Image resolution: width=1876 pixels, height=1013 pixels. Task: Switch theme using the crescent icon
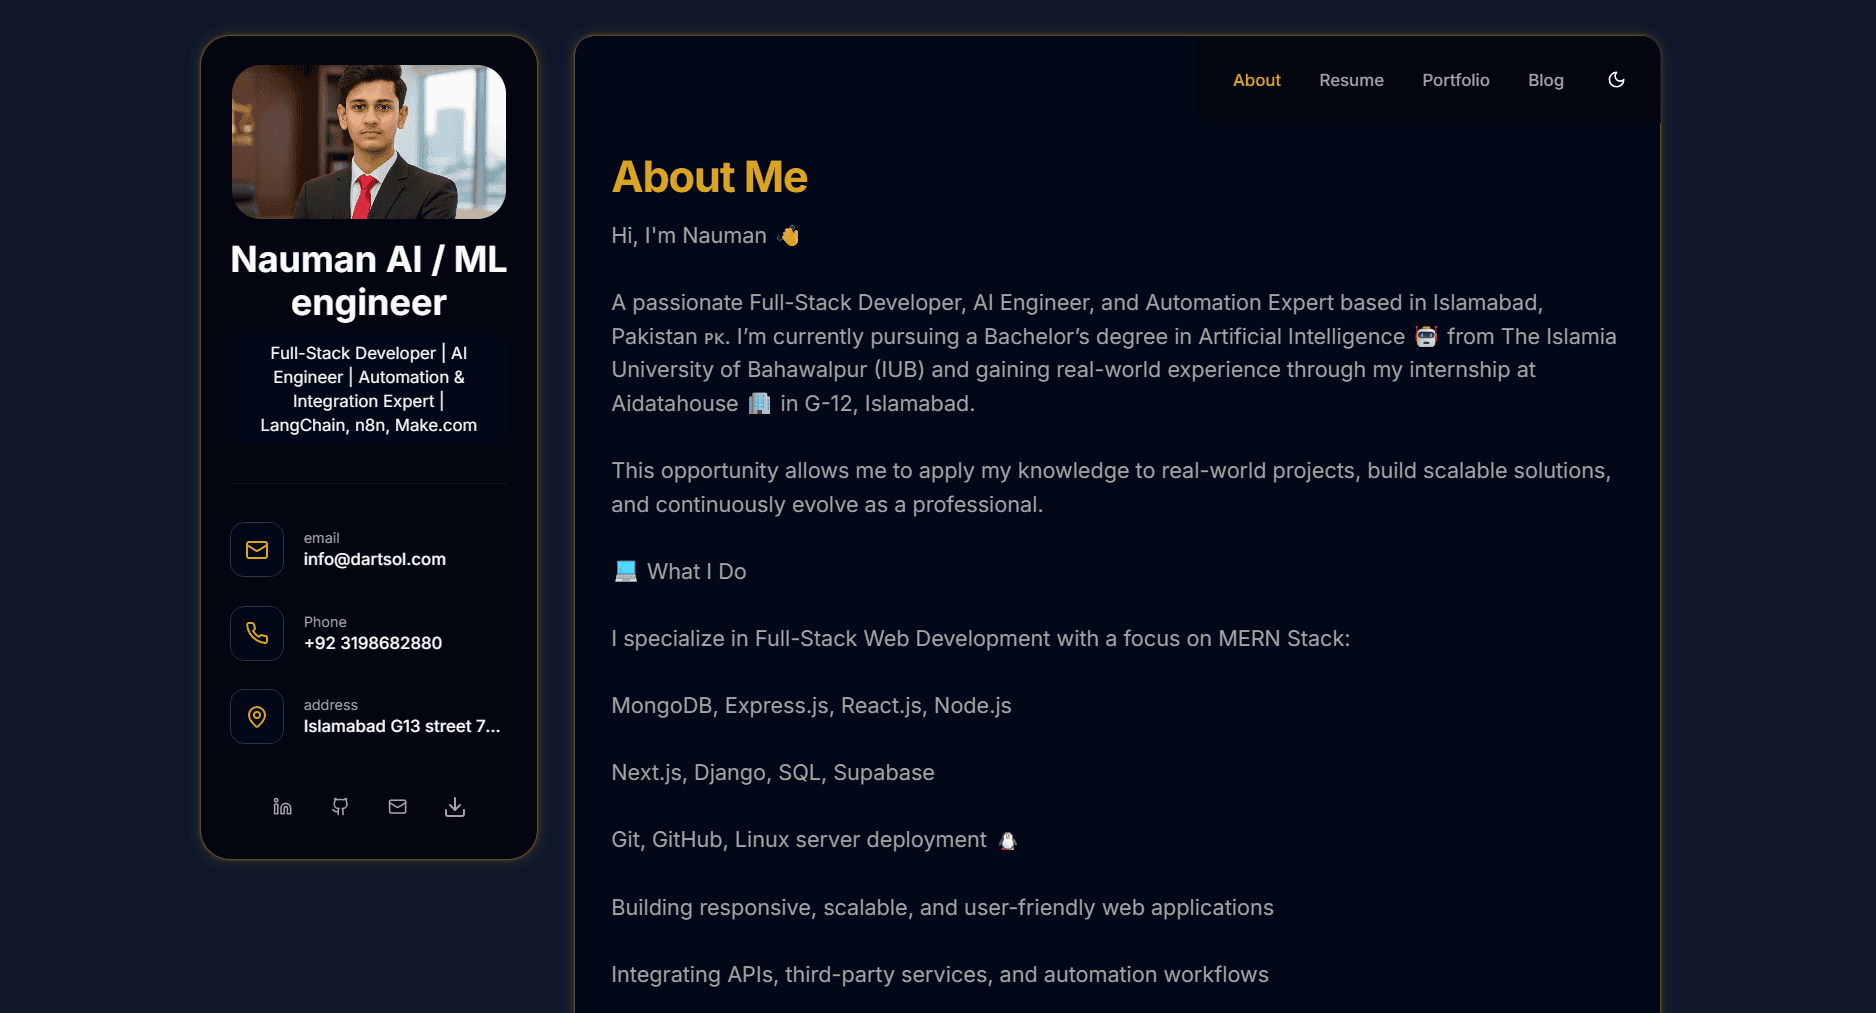click(1616, 79)
